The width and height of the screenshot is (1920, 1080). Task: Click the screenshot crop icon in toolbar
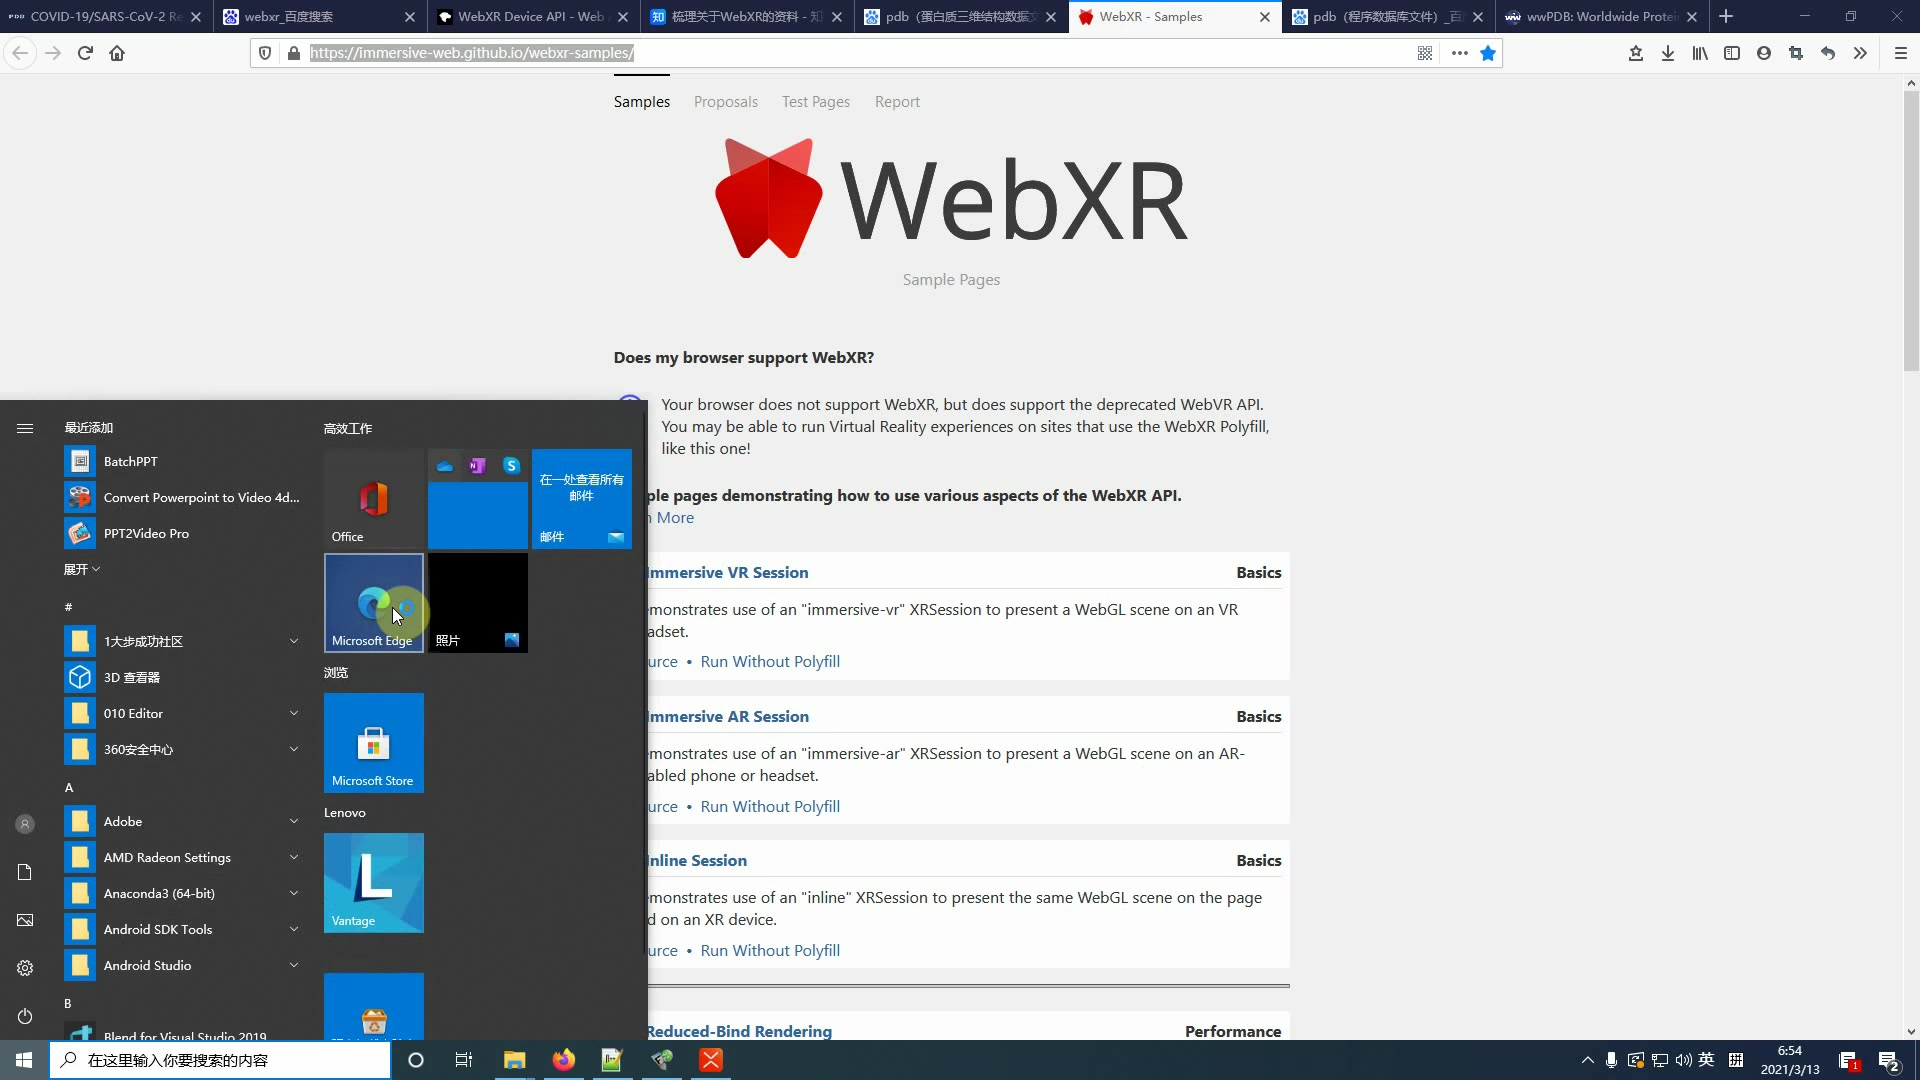point(1796,53)
